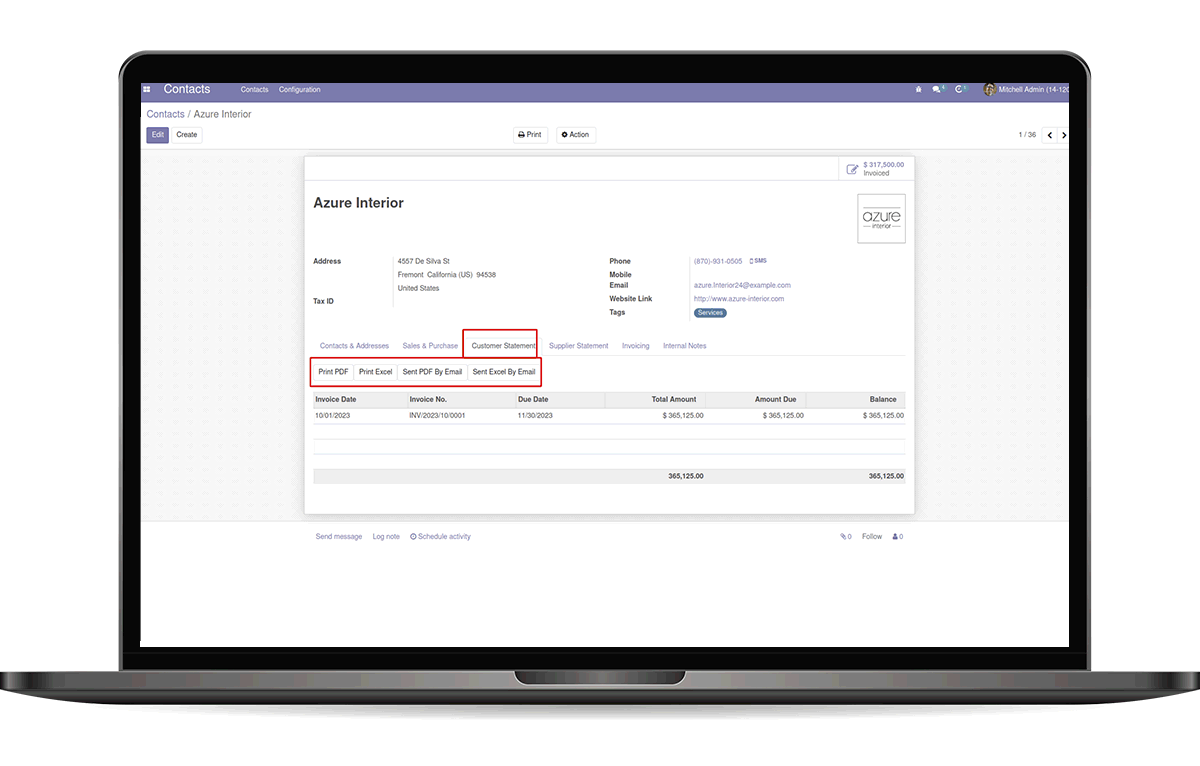Image resolution: width=1200 pixels, height=766 pixels.
Task: Open the Contacts menu in top bar
Action: (x=255, y=90)
